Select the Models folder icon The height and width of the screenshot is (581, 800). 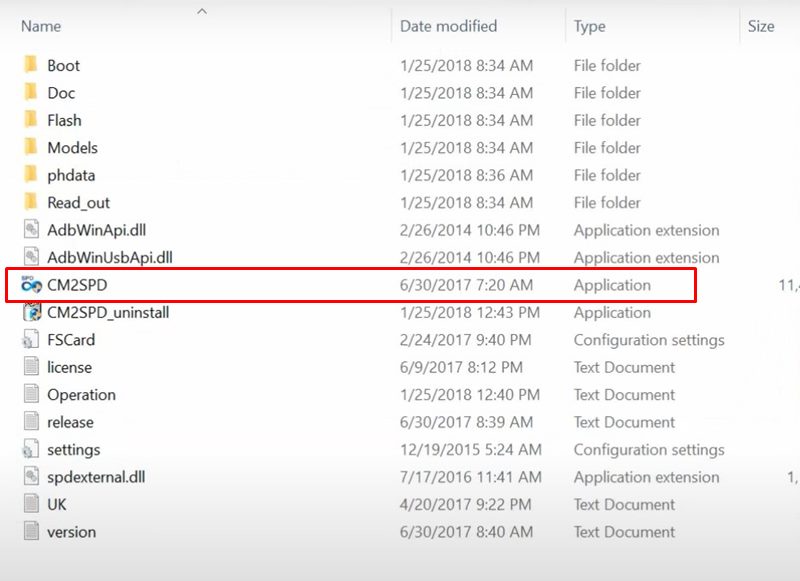pyautogui.click(x=30, y=148)
